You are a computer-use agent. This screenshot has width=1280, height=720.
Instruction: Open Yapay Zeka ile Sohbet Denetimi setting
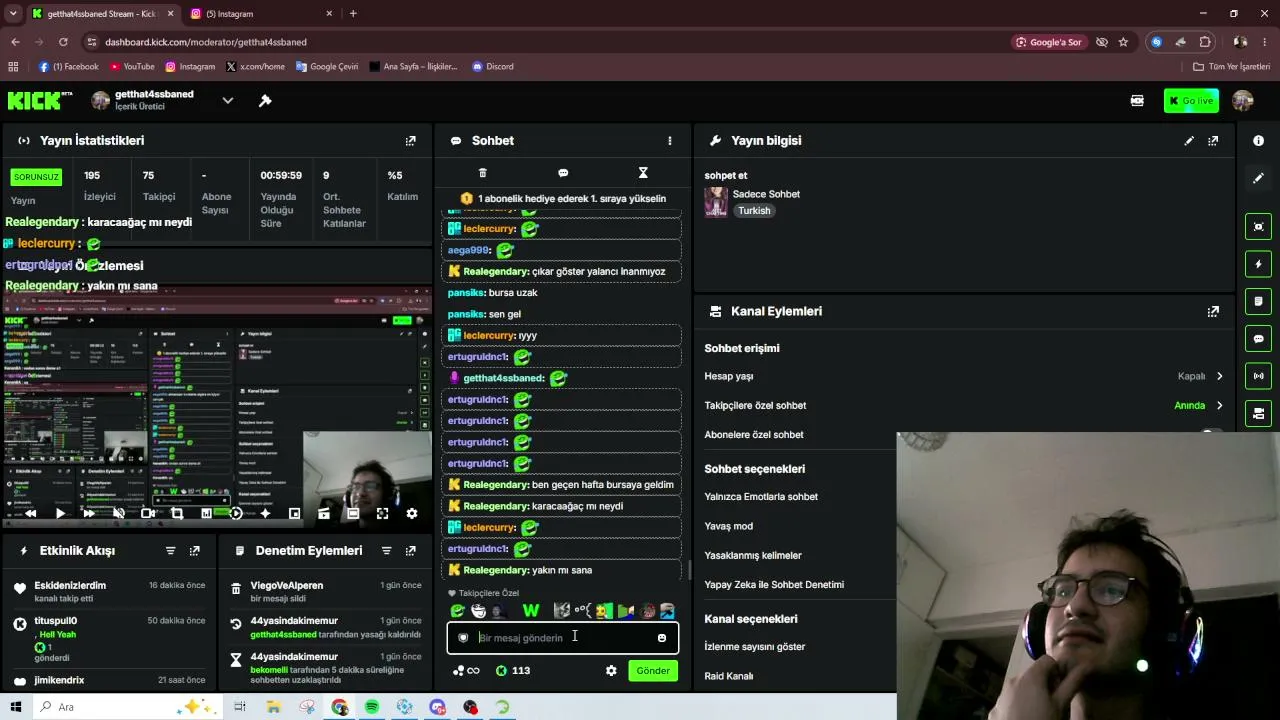[x=774, y=584]
